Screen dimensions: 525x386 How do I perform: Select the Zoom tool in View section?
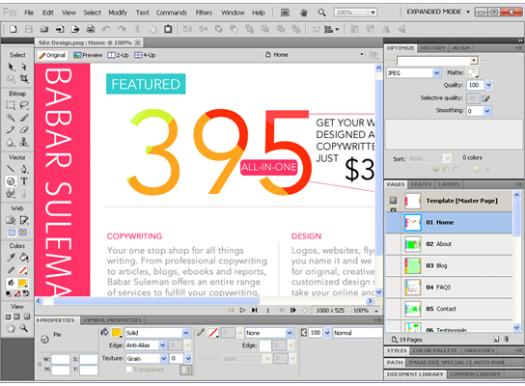(x=24, y=328)
